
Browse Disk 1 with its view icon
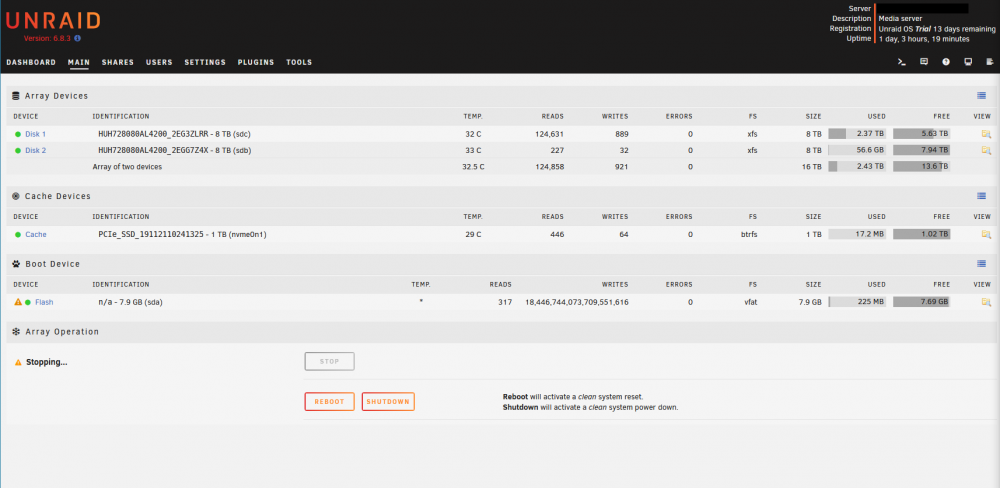[986, 134]
